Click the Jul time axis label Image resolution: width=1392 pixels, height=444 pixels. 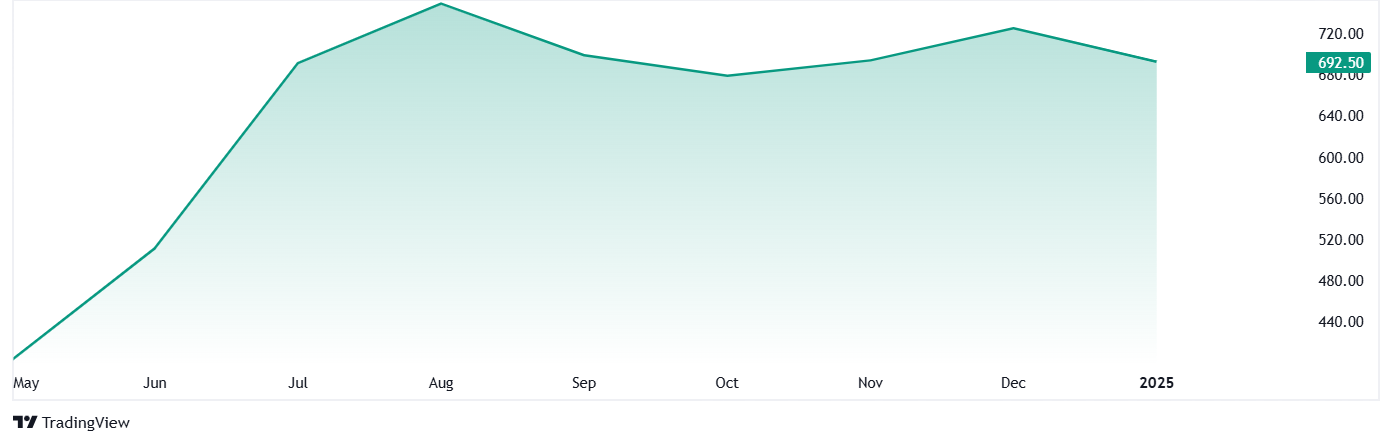click(x=298, y=383)
